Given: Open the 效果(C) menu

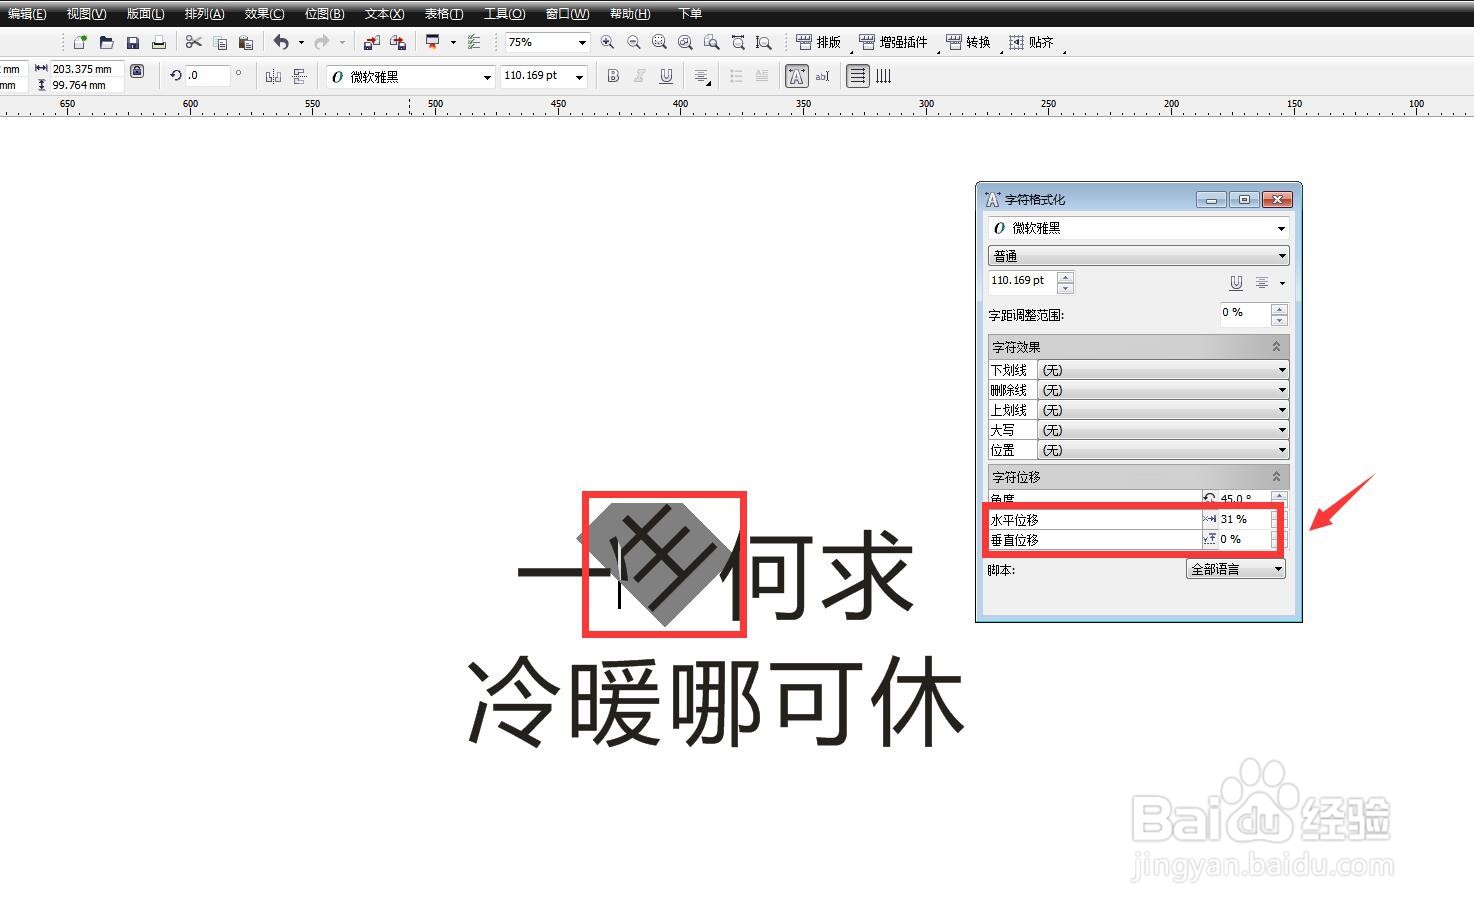Looking at the screenshot, I should coord(265,14).
